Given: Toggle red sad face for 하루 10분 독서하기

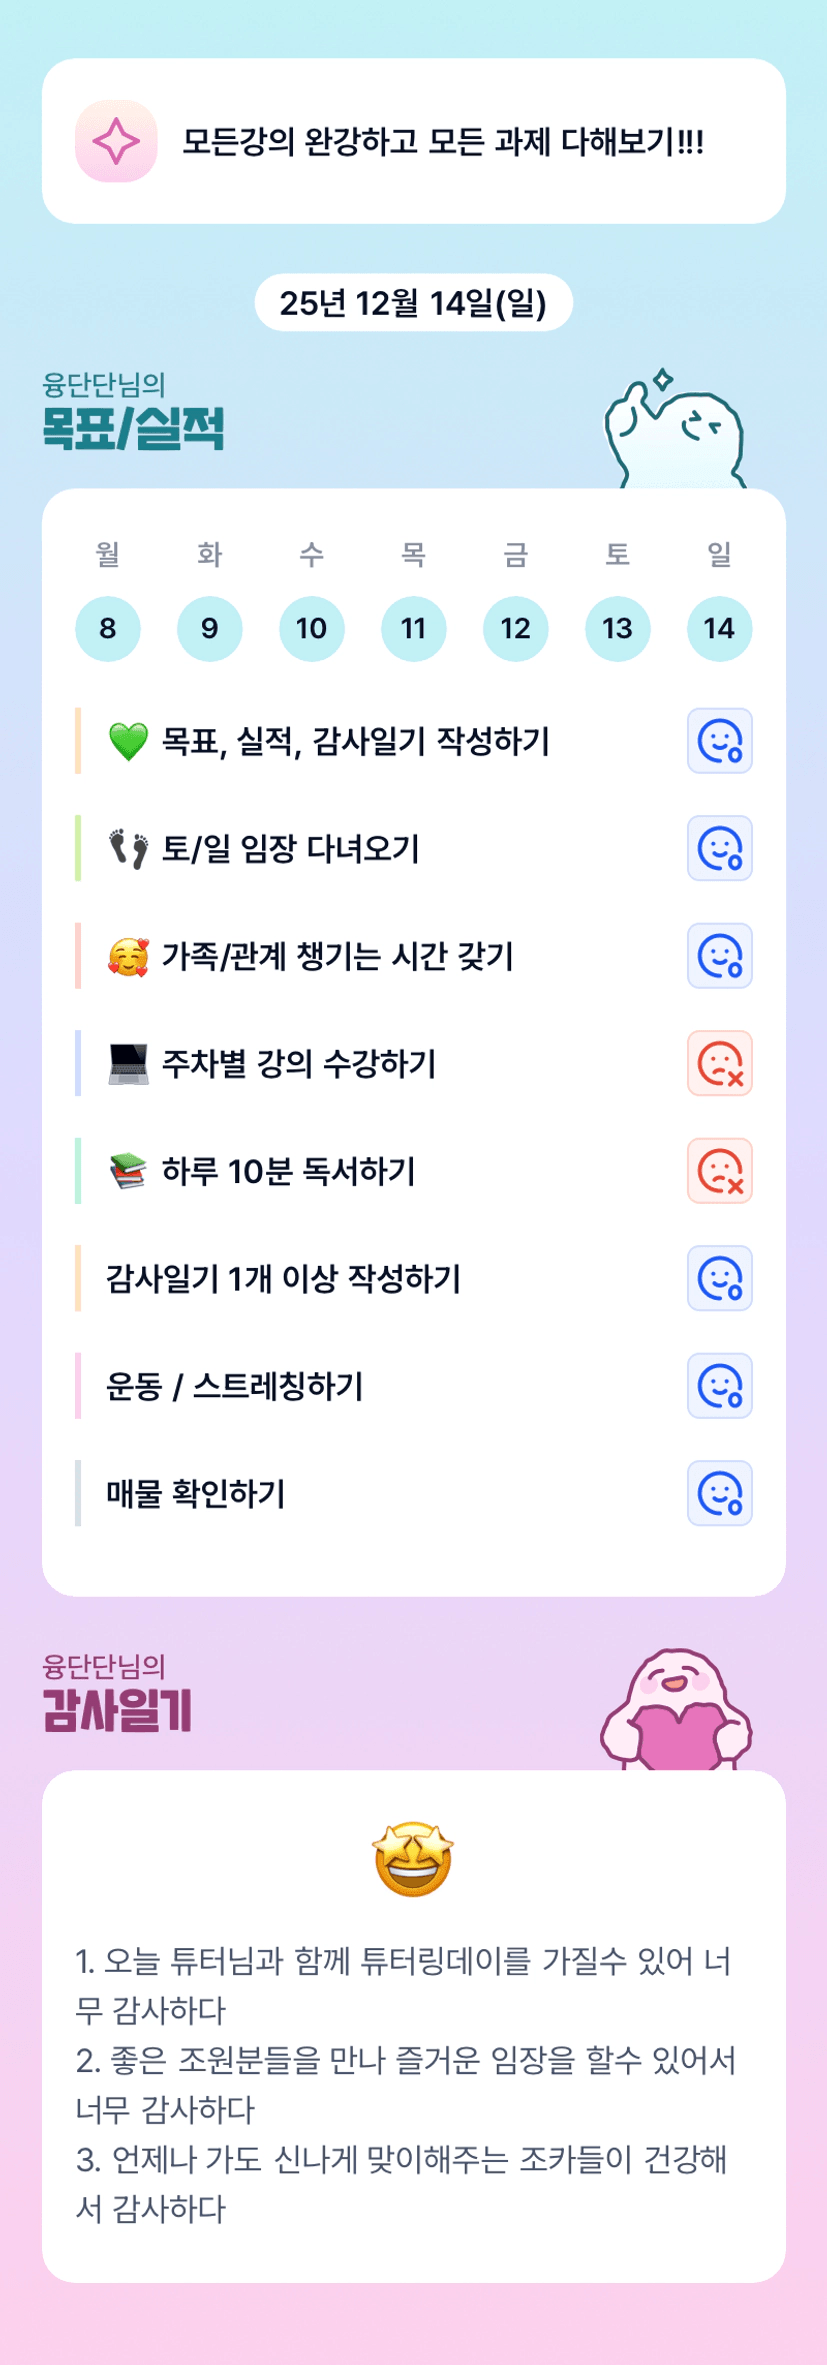Looking at the screenshot, I should point(719,1171).
